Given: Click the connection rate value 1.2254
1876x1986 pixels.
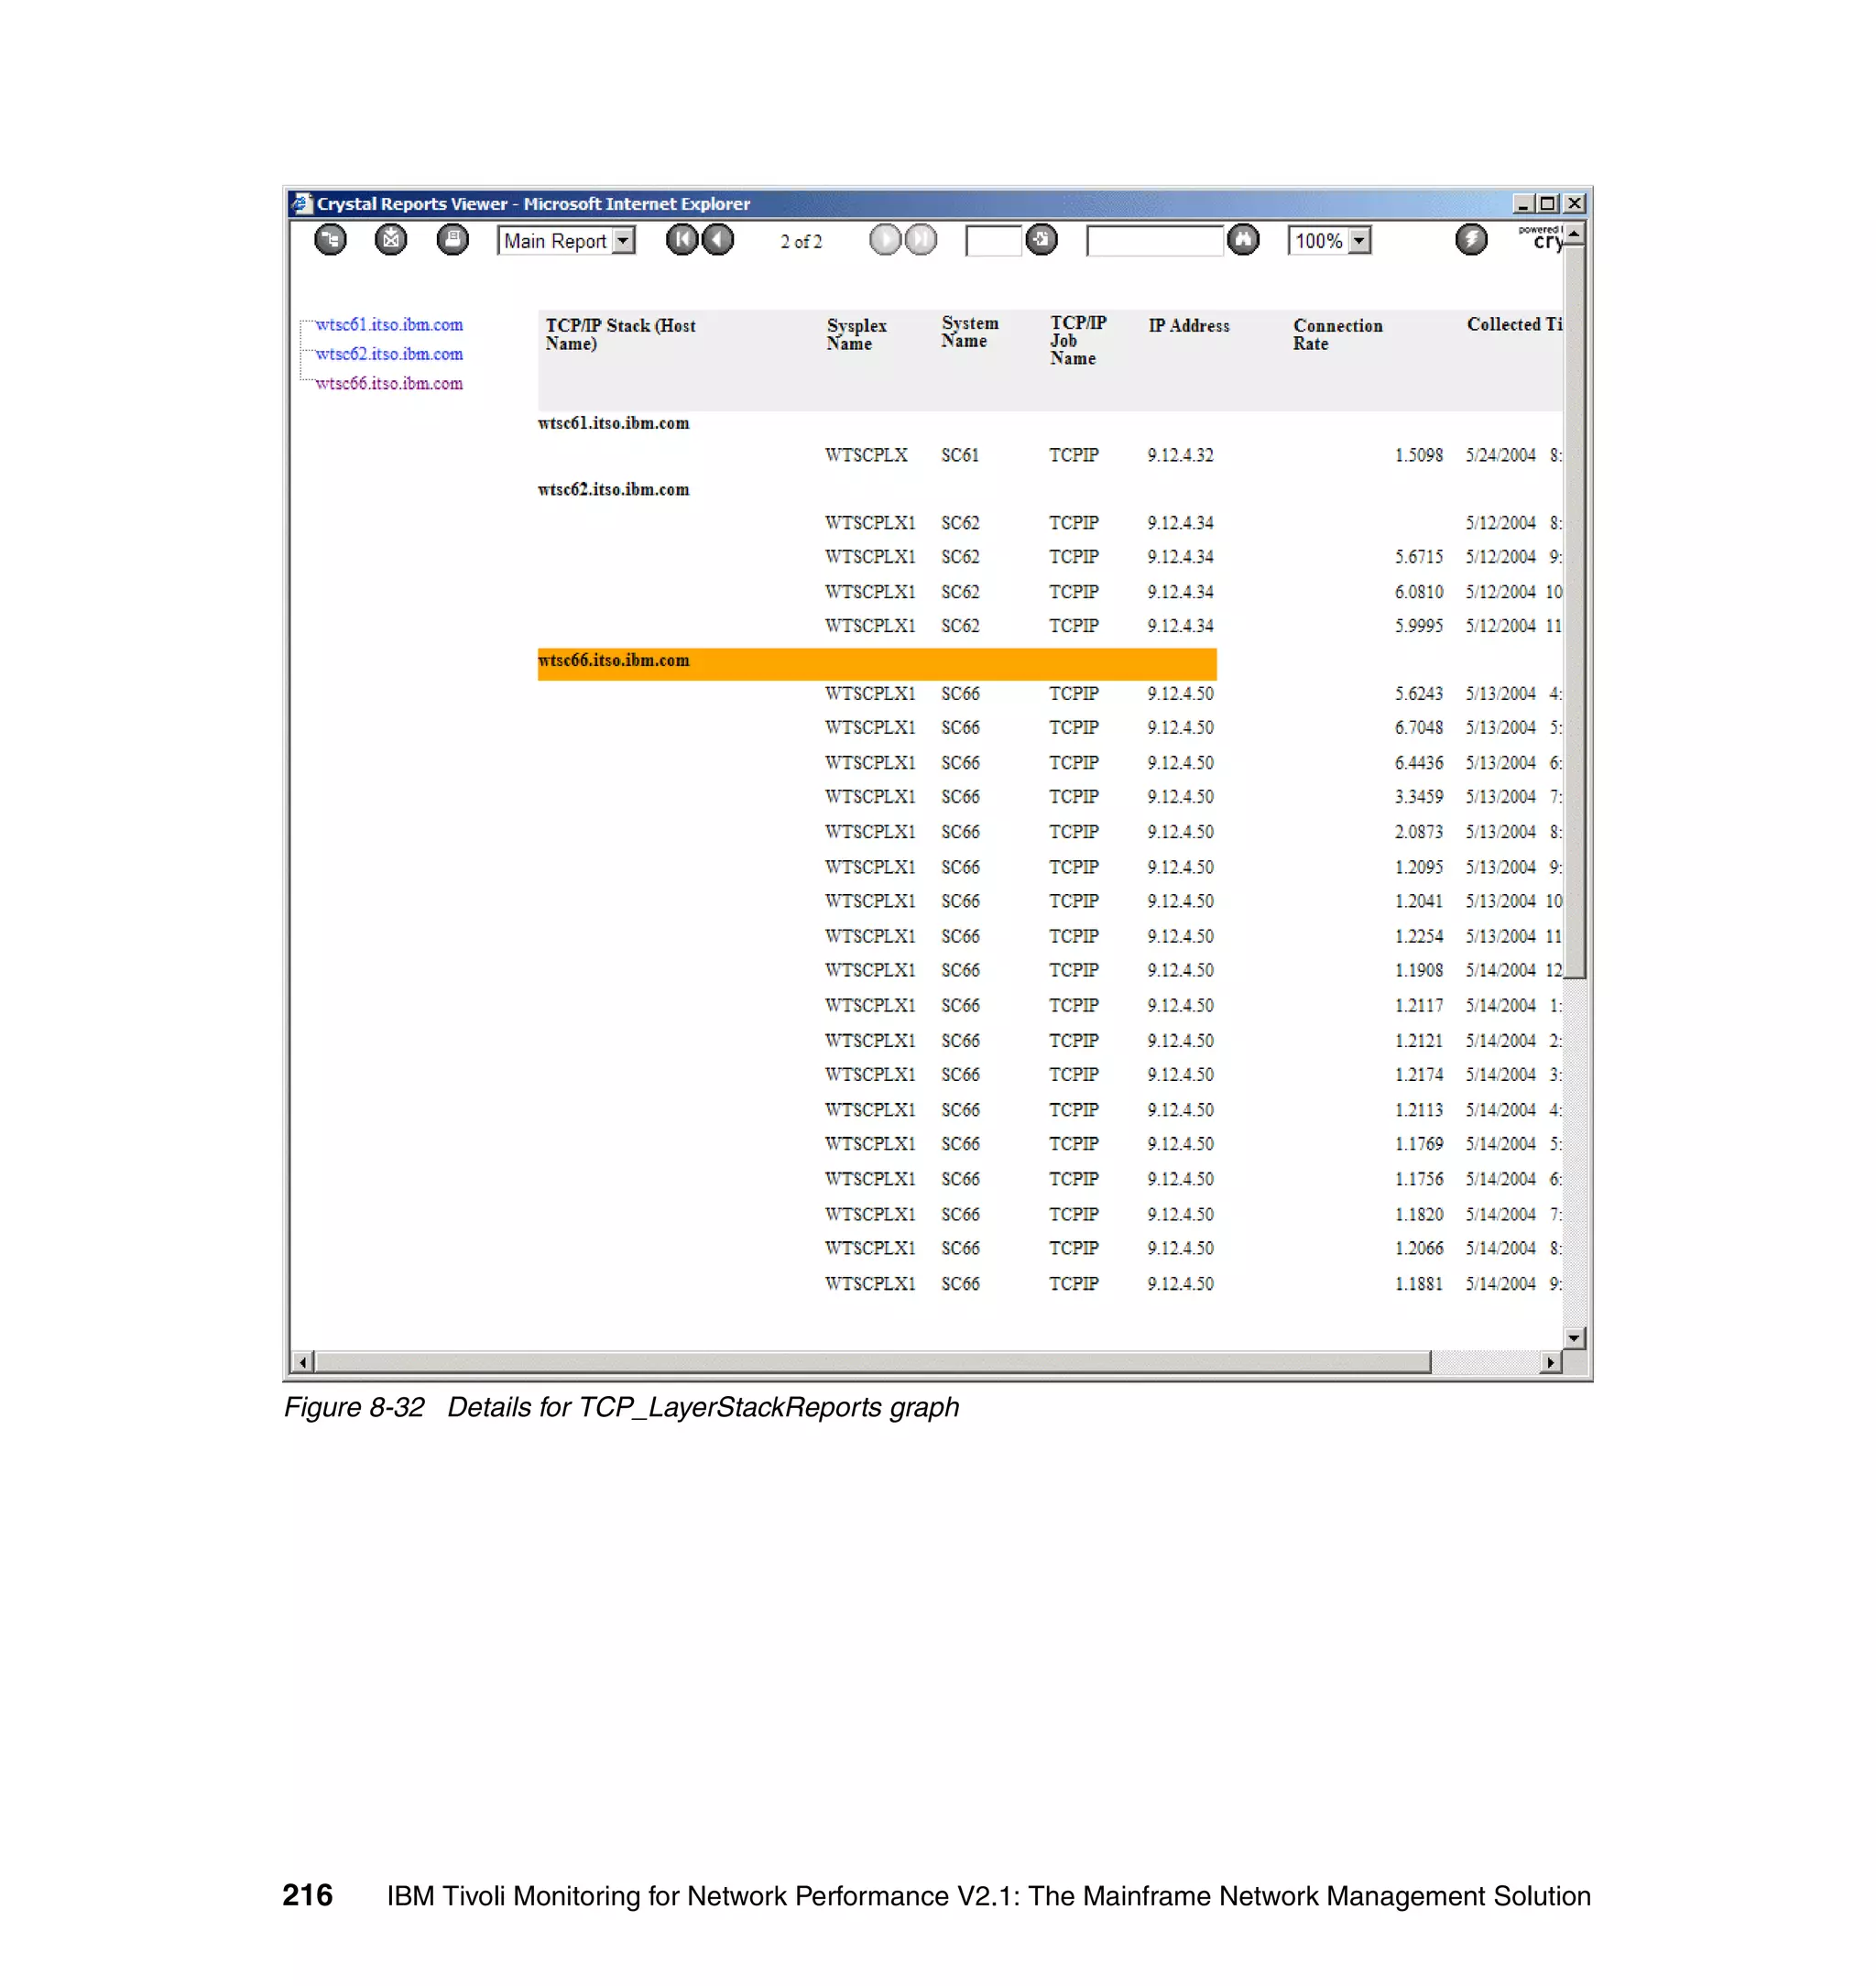Looking at the screenshot, I should coord(1419,937).
